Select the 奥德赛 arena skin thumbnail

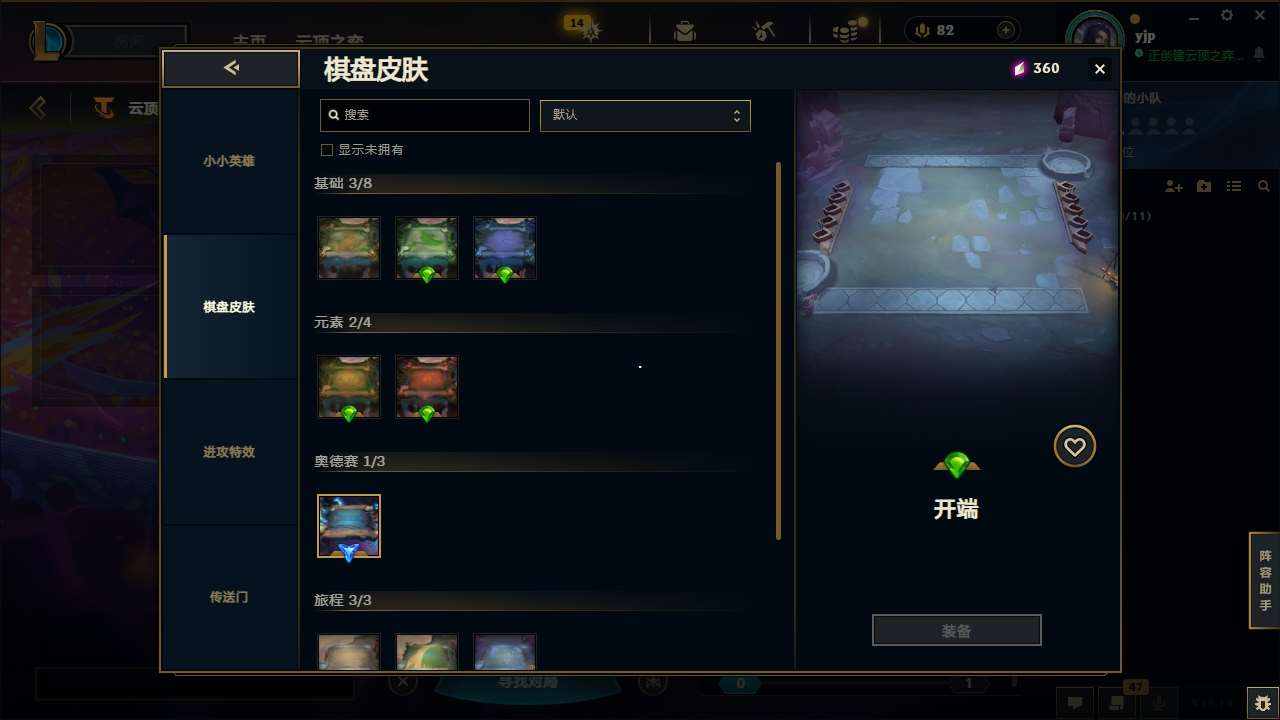point(349,526)
